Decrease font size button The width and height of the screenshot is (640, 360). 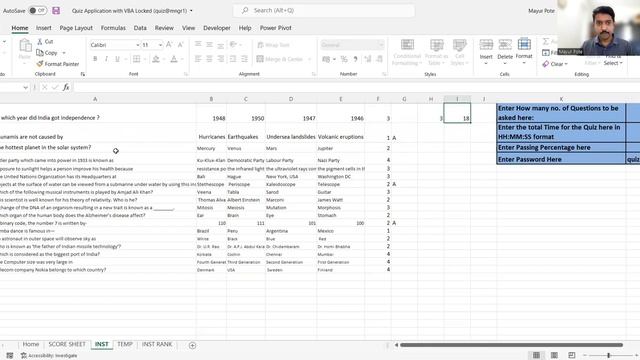180,44
